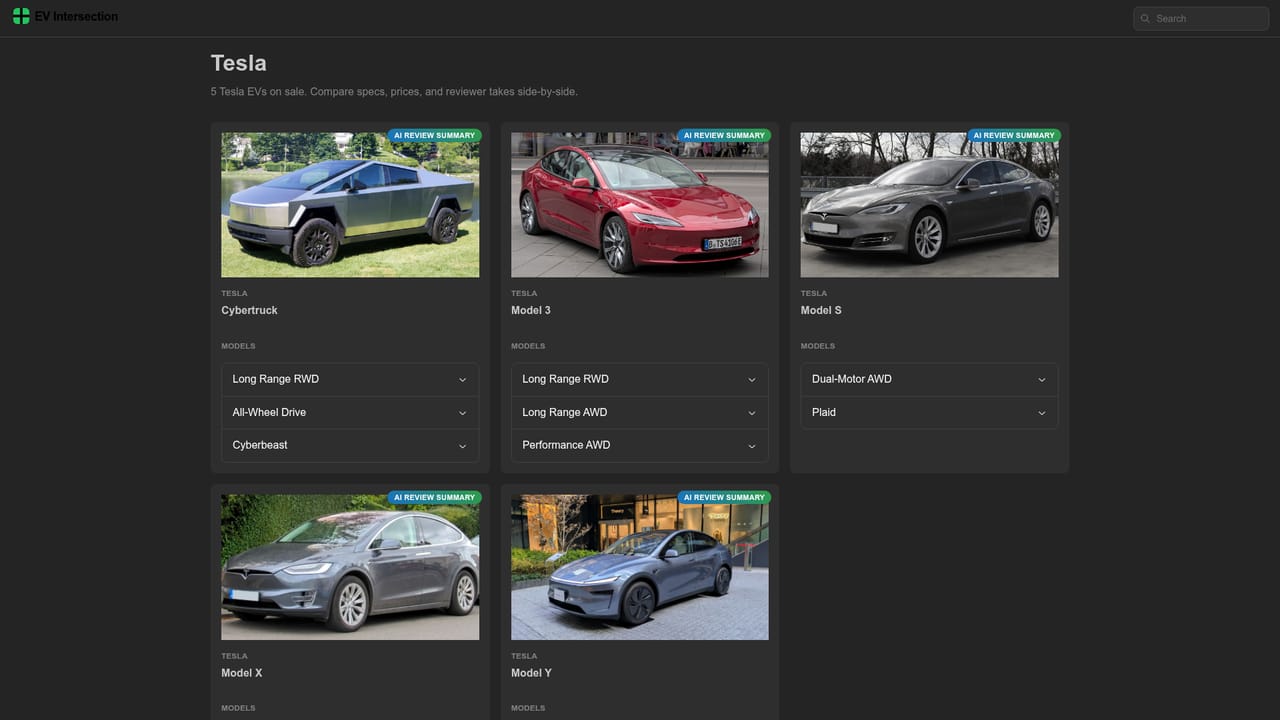Expand Model S Dual-Motor AWD row
This screenshot has width=1280, height=720.
(930, 380)
